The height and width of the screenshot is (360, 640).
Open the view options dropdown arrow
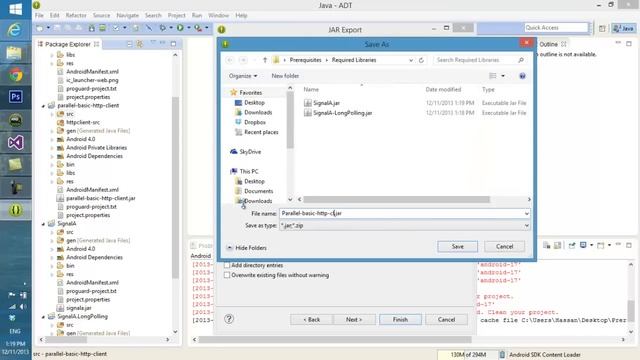(503, 76)
